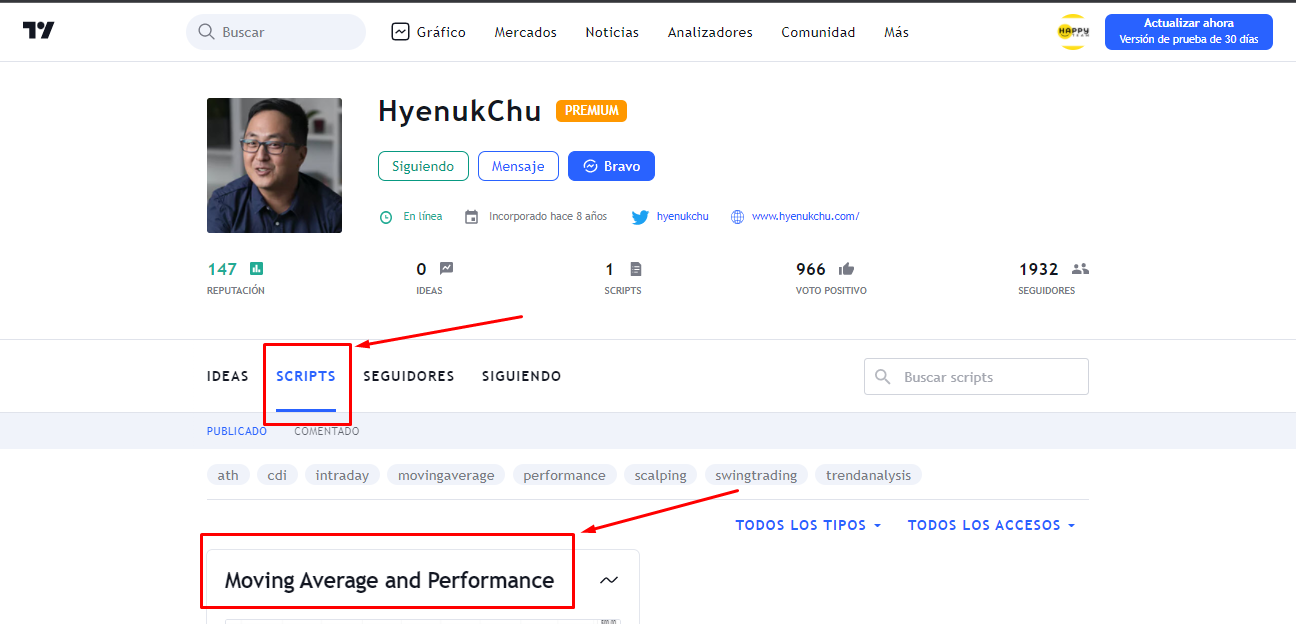This screenshot has height=624, width=1296.
Task: Click the Bravo button
Action: tap(611, 166)
